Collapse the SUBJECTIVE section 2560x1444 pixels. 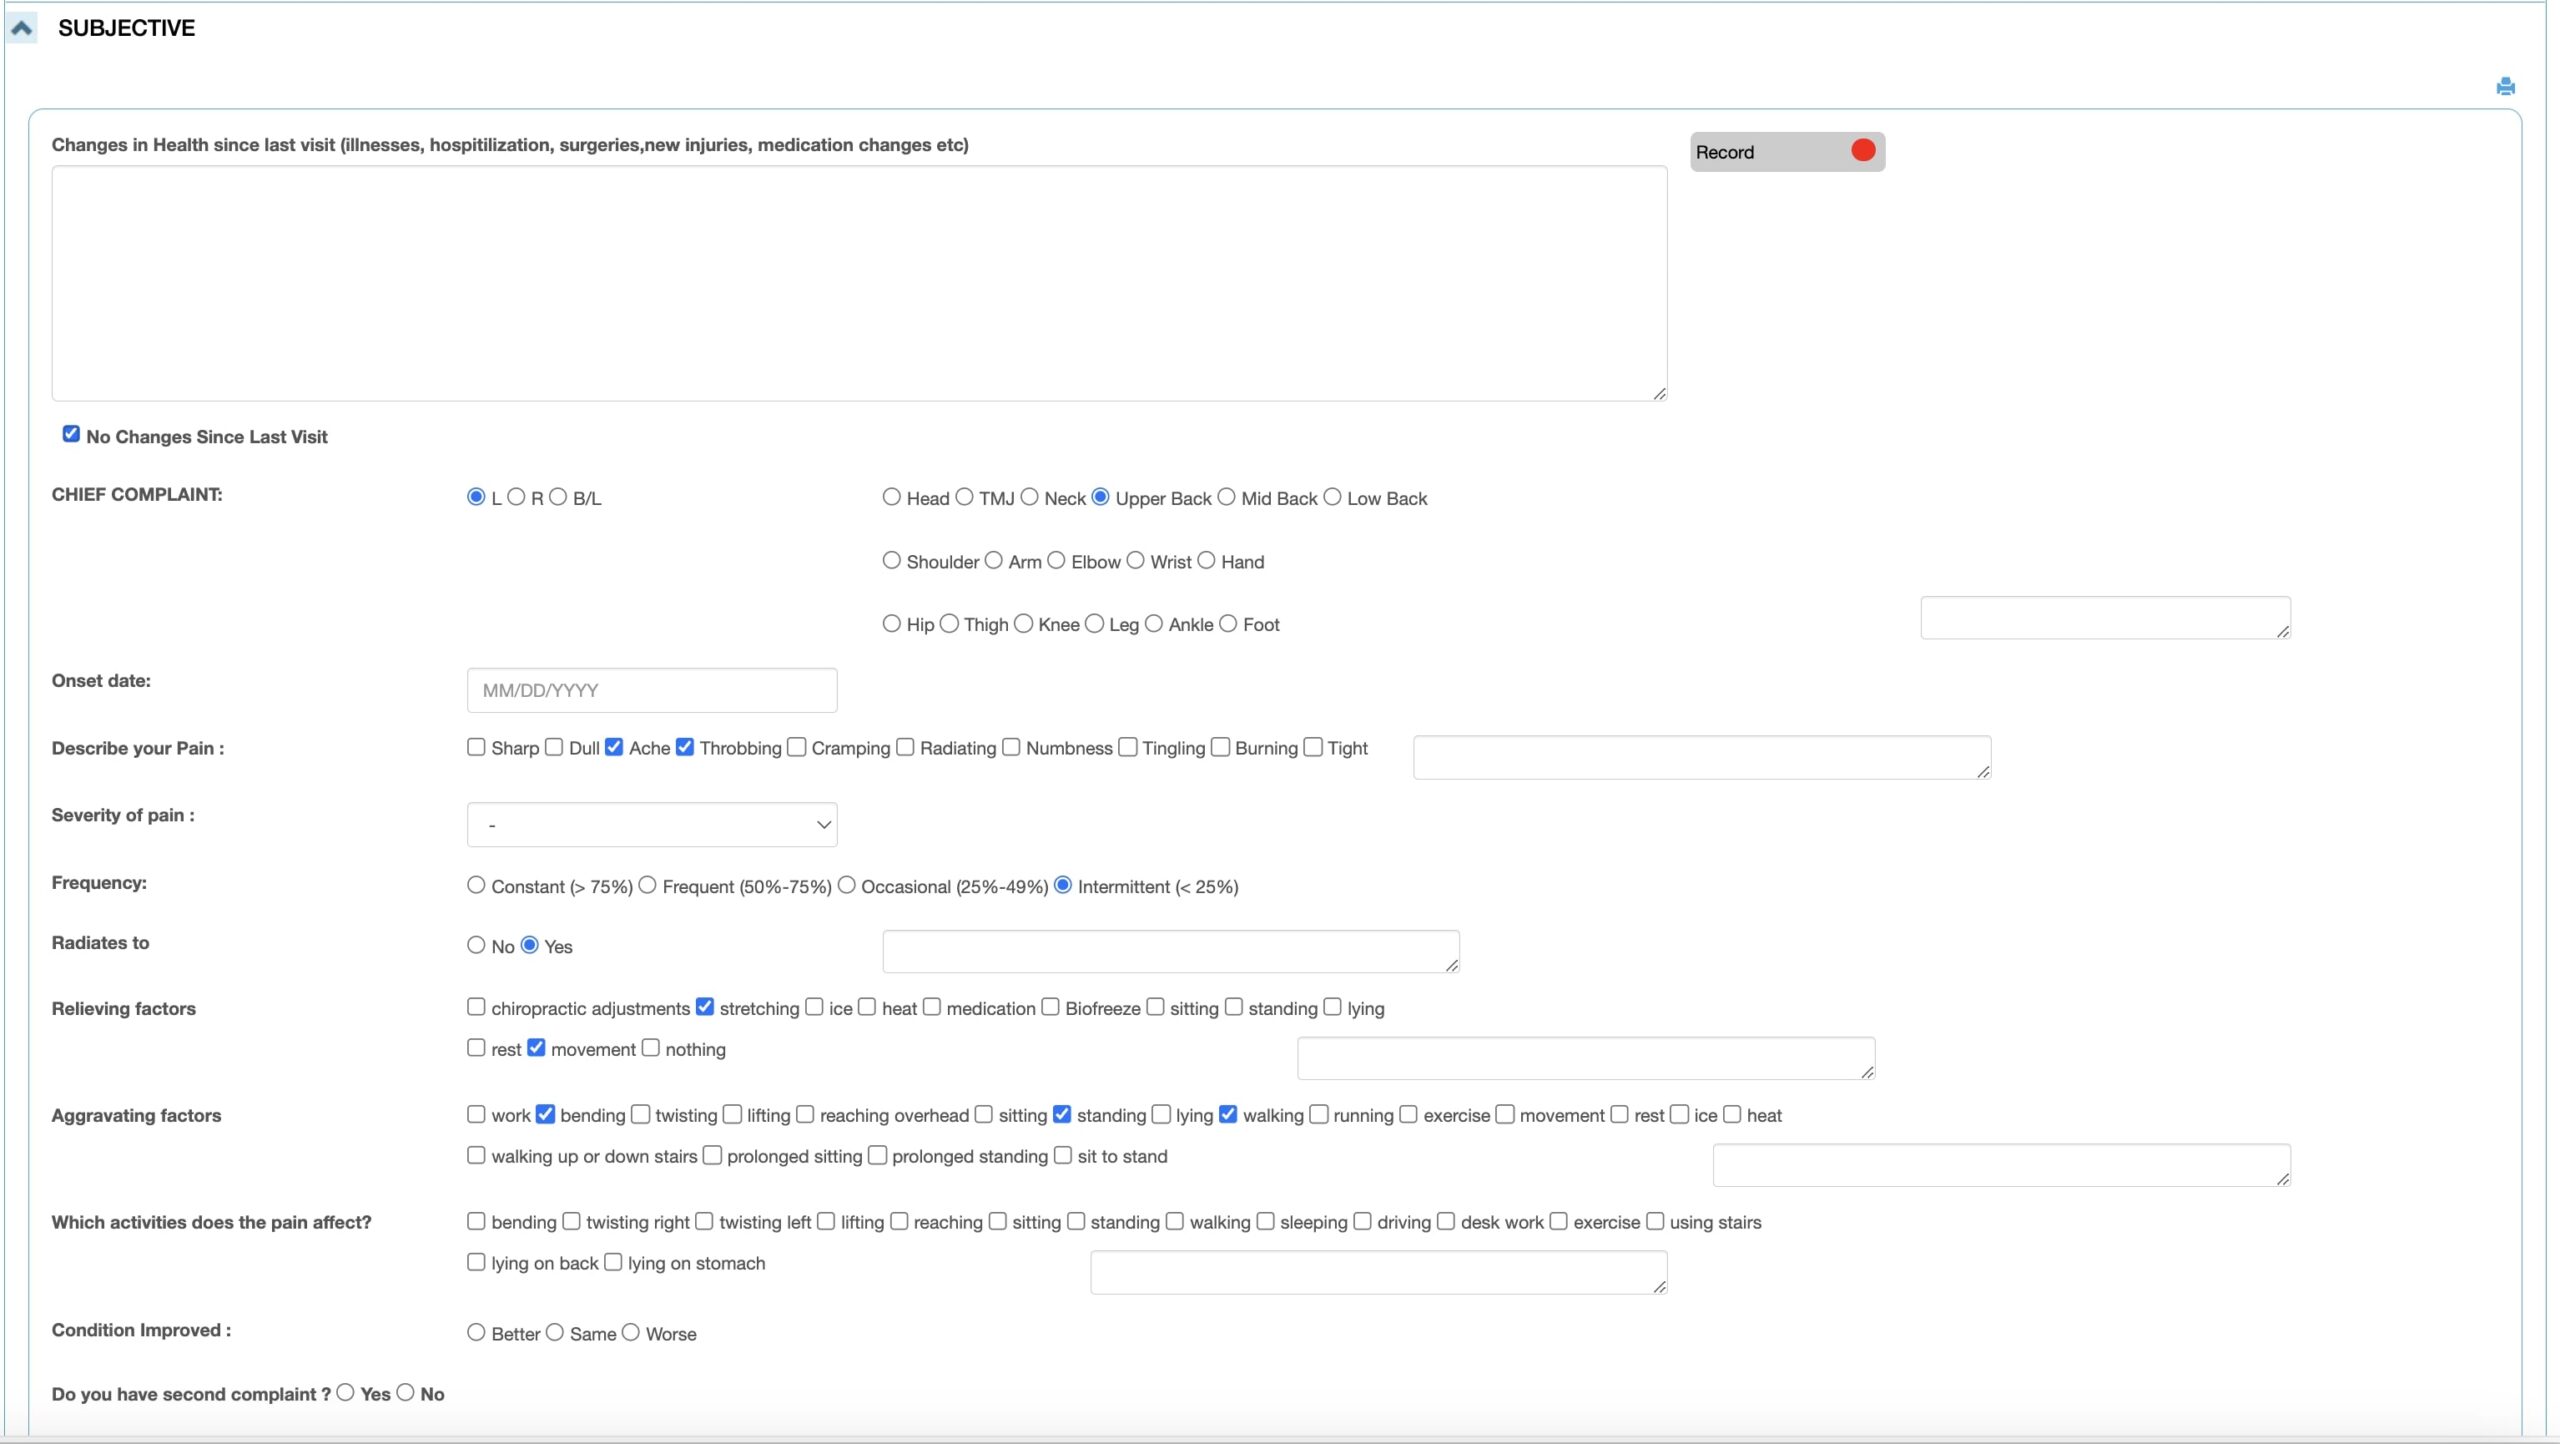coord(22,27)
